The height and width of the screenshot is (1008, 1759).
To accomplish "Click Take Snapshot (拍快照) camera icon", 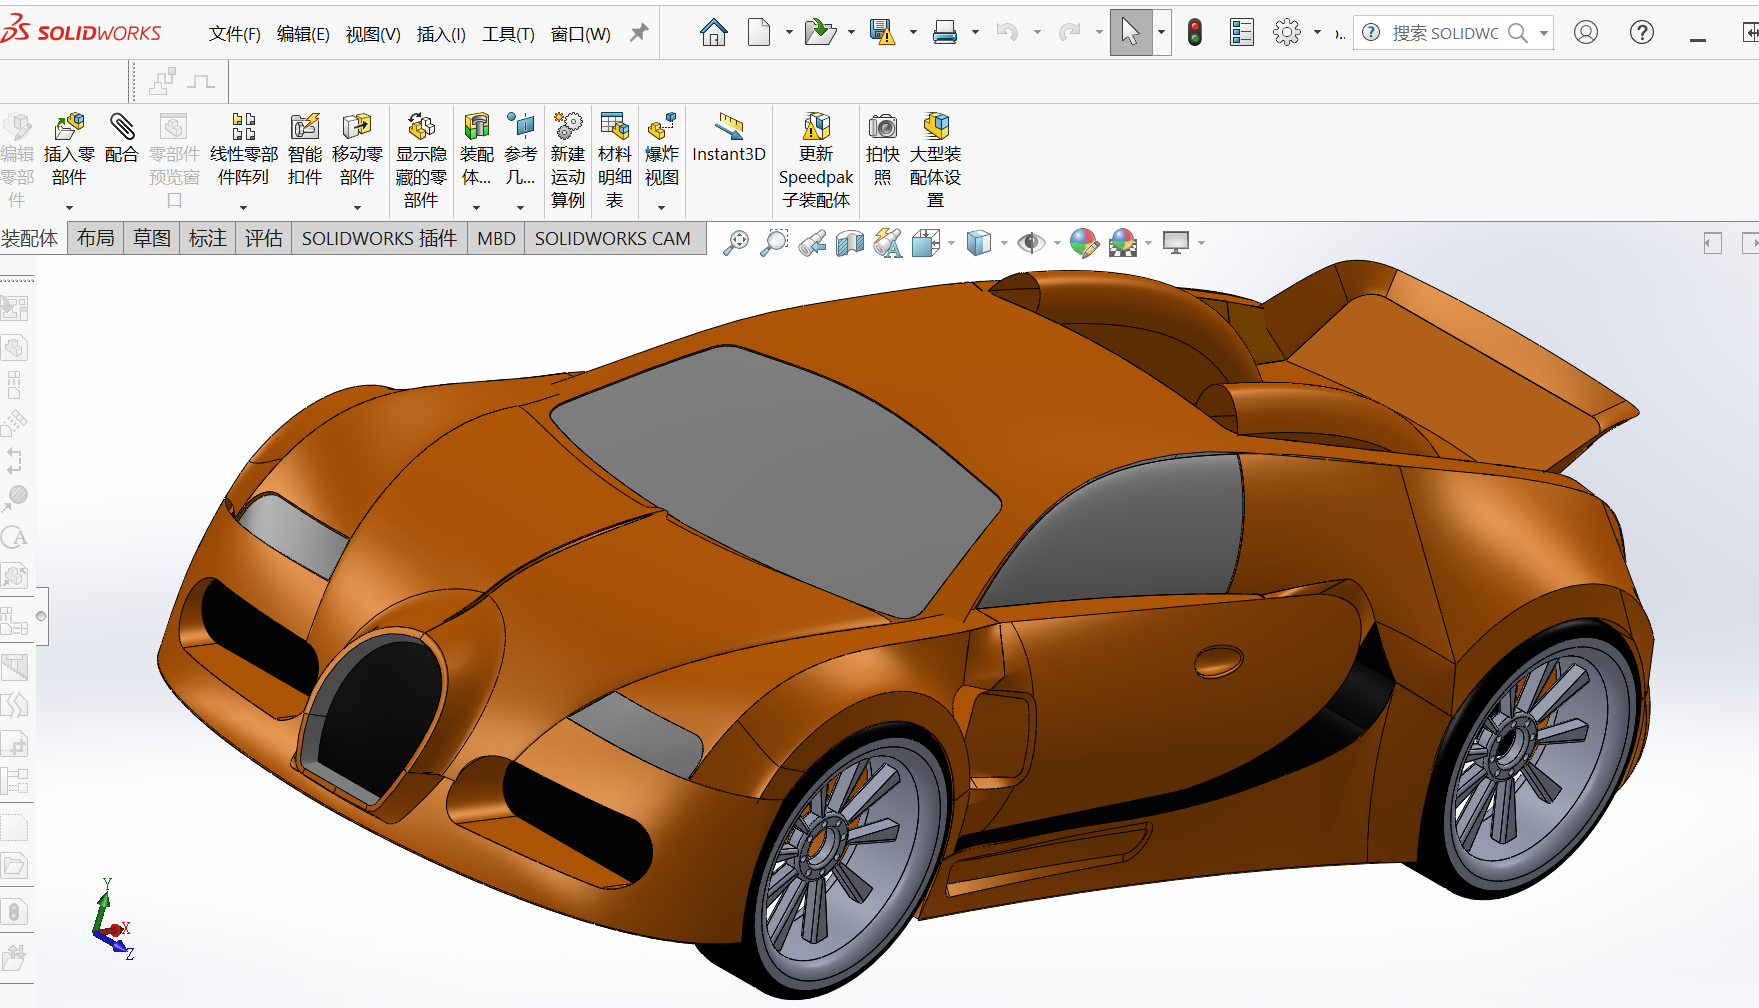I will point(883,150).
